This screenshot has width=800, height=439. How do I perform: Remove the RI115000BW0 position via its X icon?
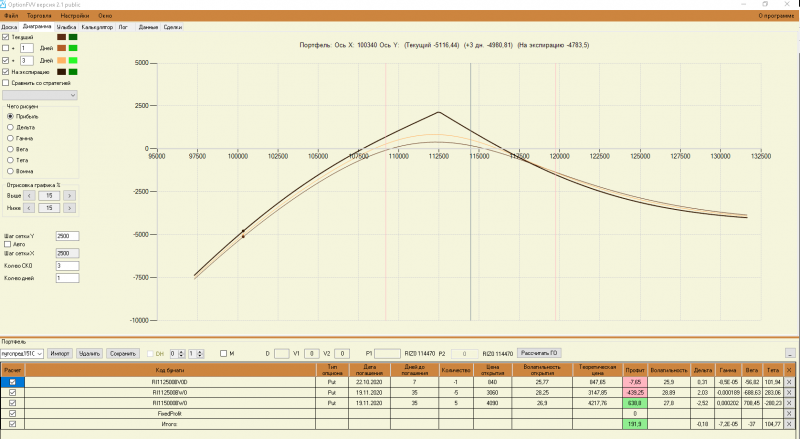click(789, 403)
